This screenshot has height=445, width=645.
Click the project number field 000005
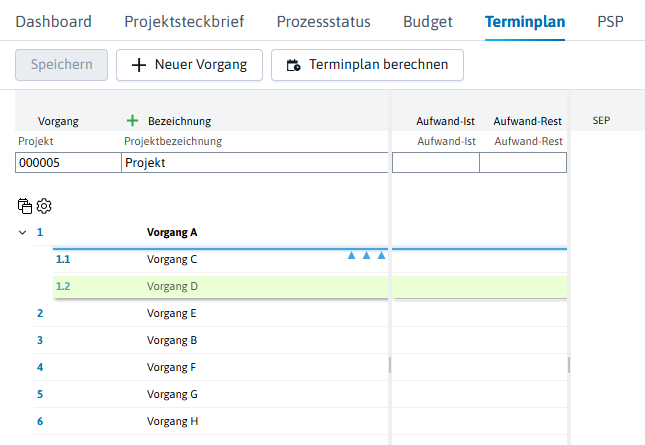(68, 162)
